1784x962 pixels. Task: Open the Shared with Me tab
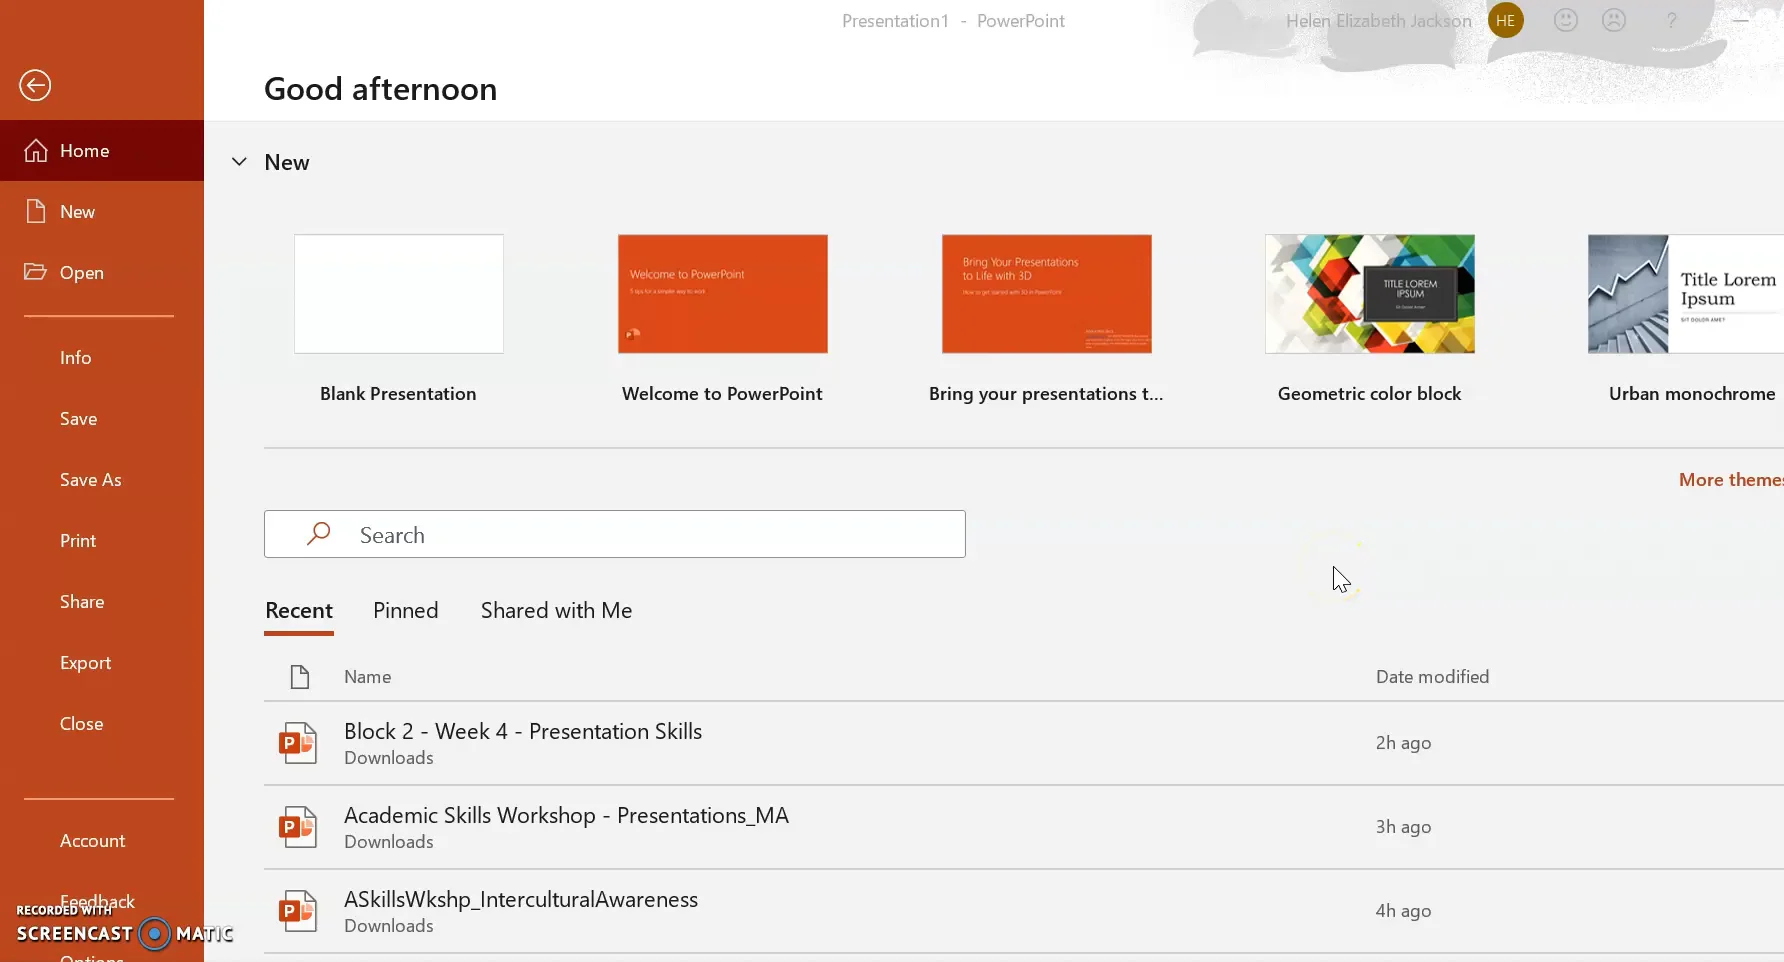[x=556, y=610]
